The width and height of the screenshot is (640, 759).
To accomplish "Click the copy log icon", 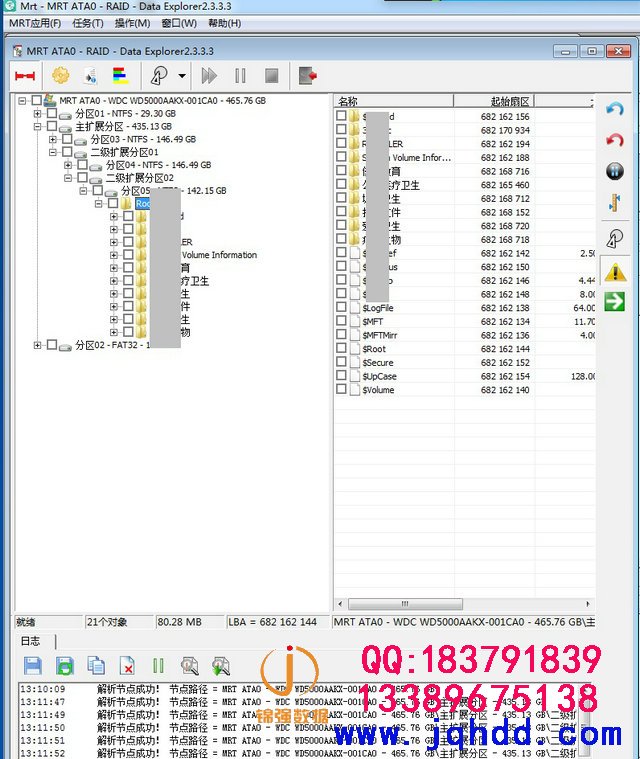I will (96, 666).
